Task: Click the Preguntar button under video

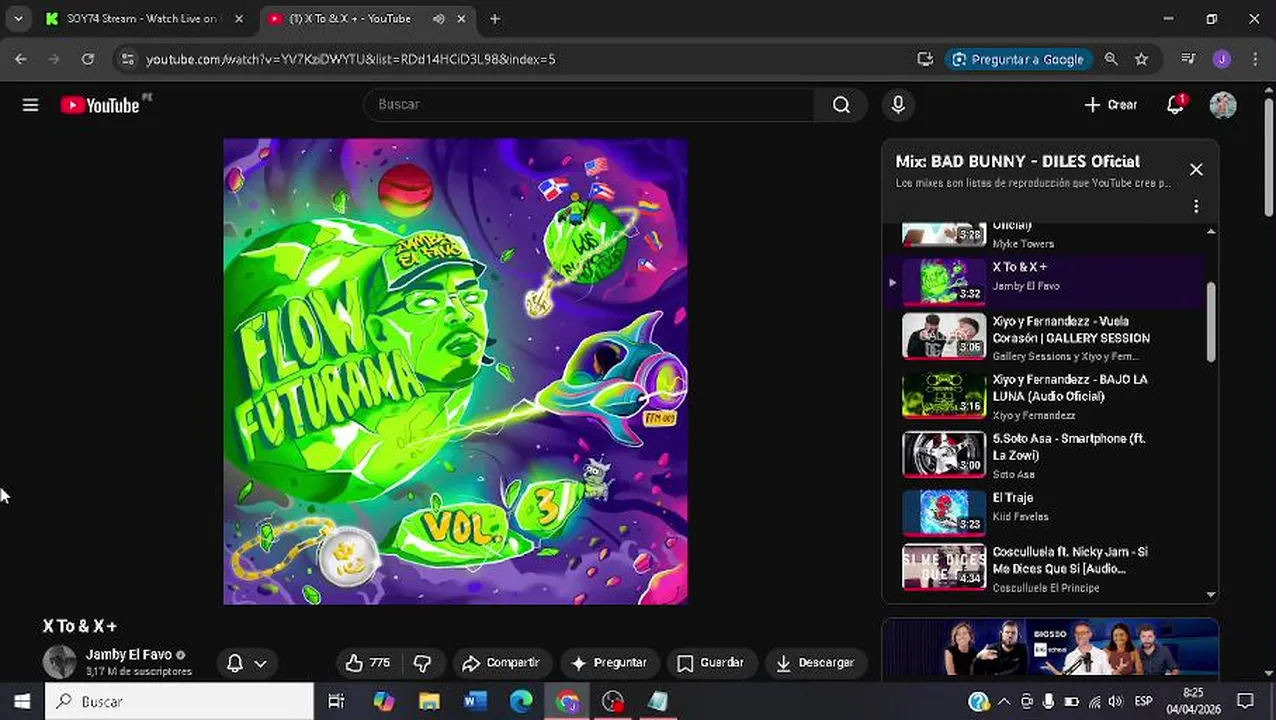Action: pos(609,663)
